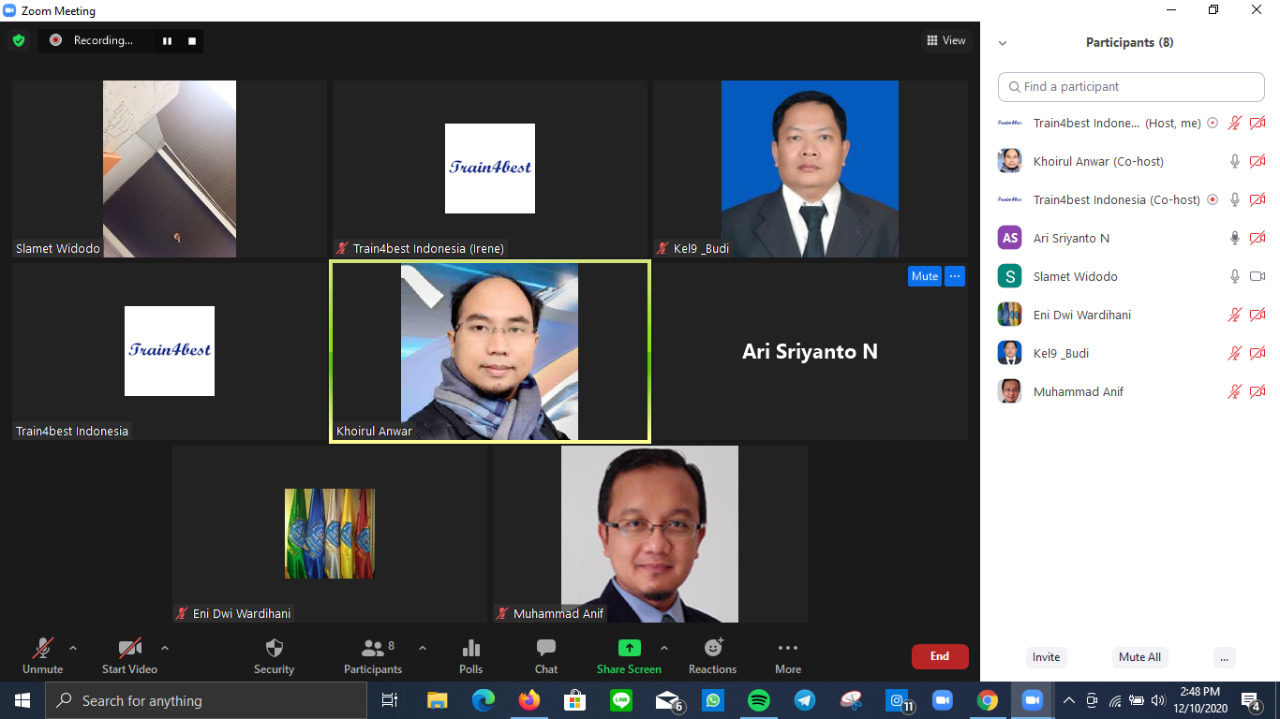This screenshot has width=1280, height=719.
Task: Unmute your microphone
Action: click(x=42, y=656)
